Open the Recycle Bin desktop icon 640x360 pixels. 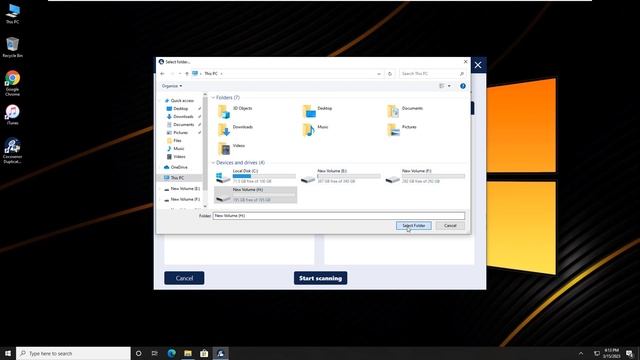tap(12, 47)
